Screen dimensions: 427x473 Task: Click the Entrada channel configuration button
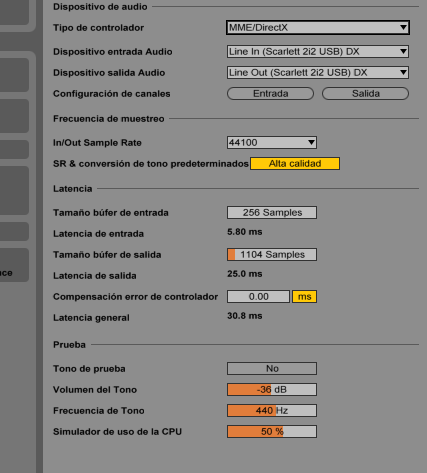coord(270,94)
